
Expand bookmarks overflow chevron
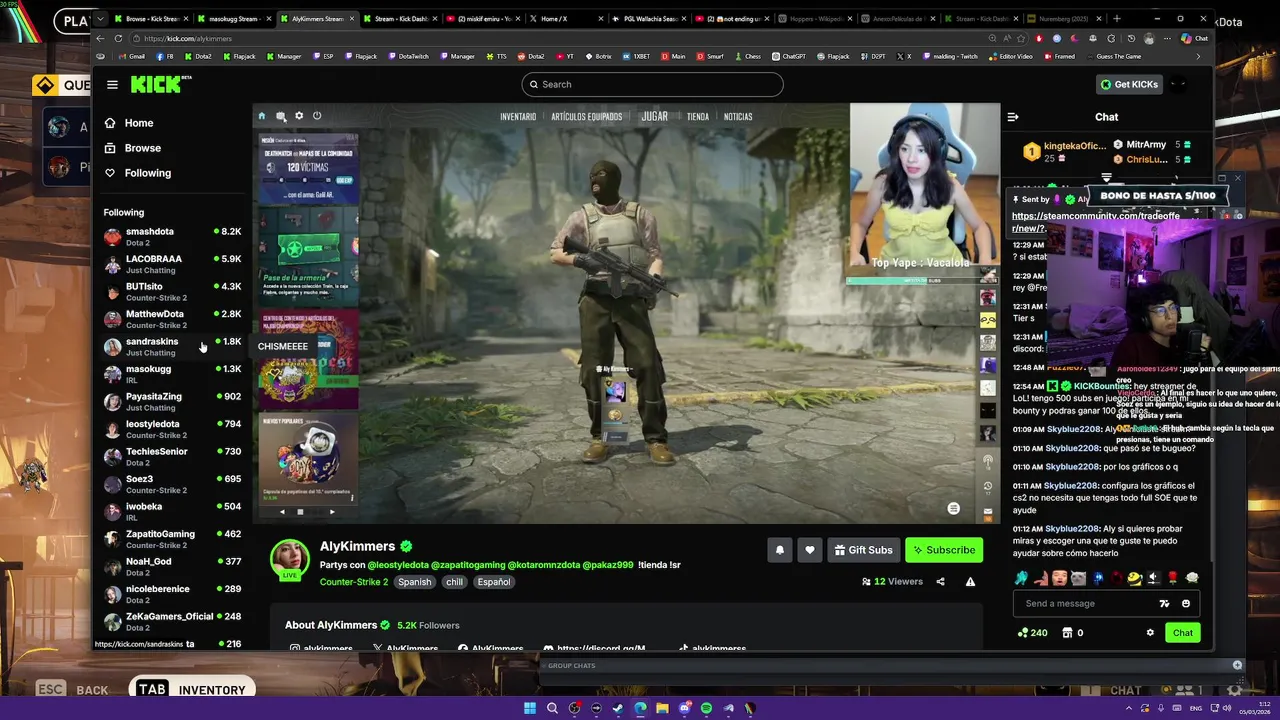coord(1198,56)
